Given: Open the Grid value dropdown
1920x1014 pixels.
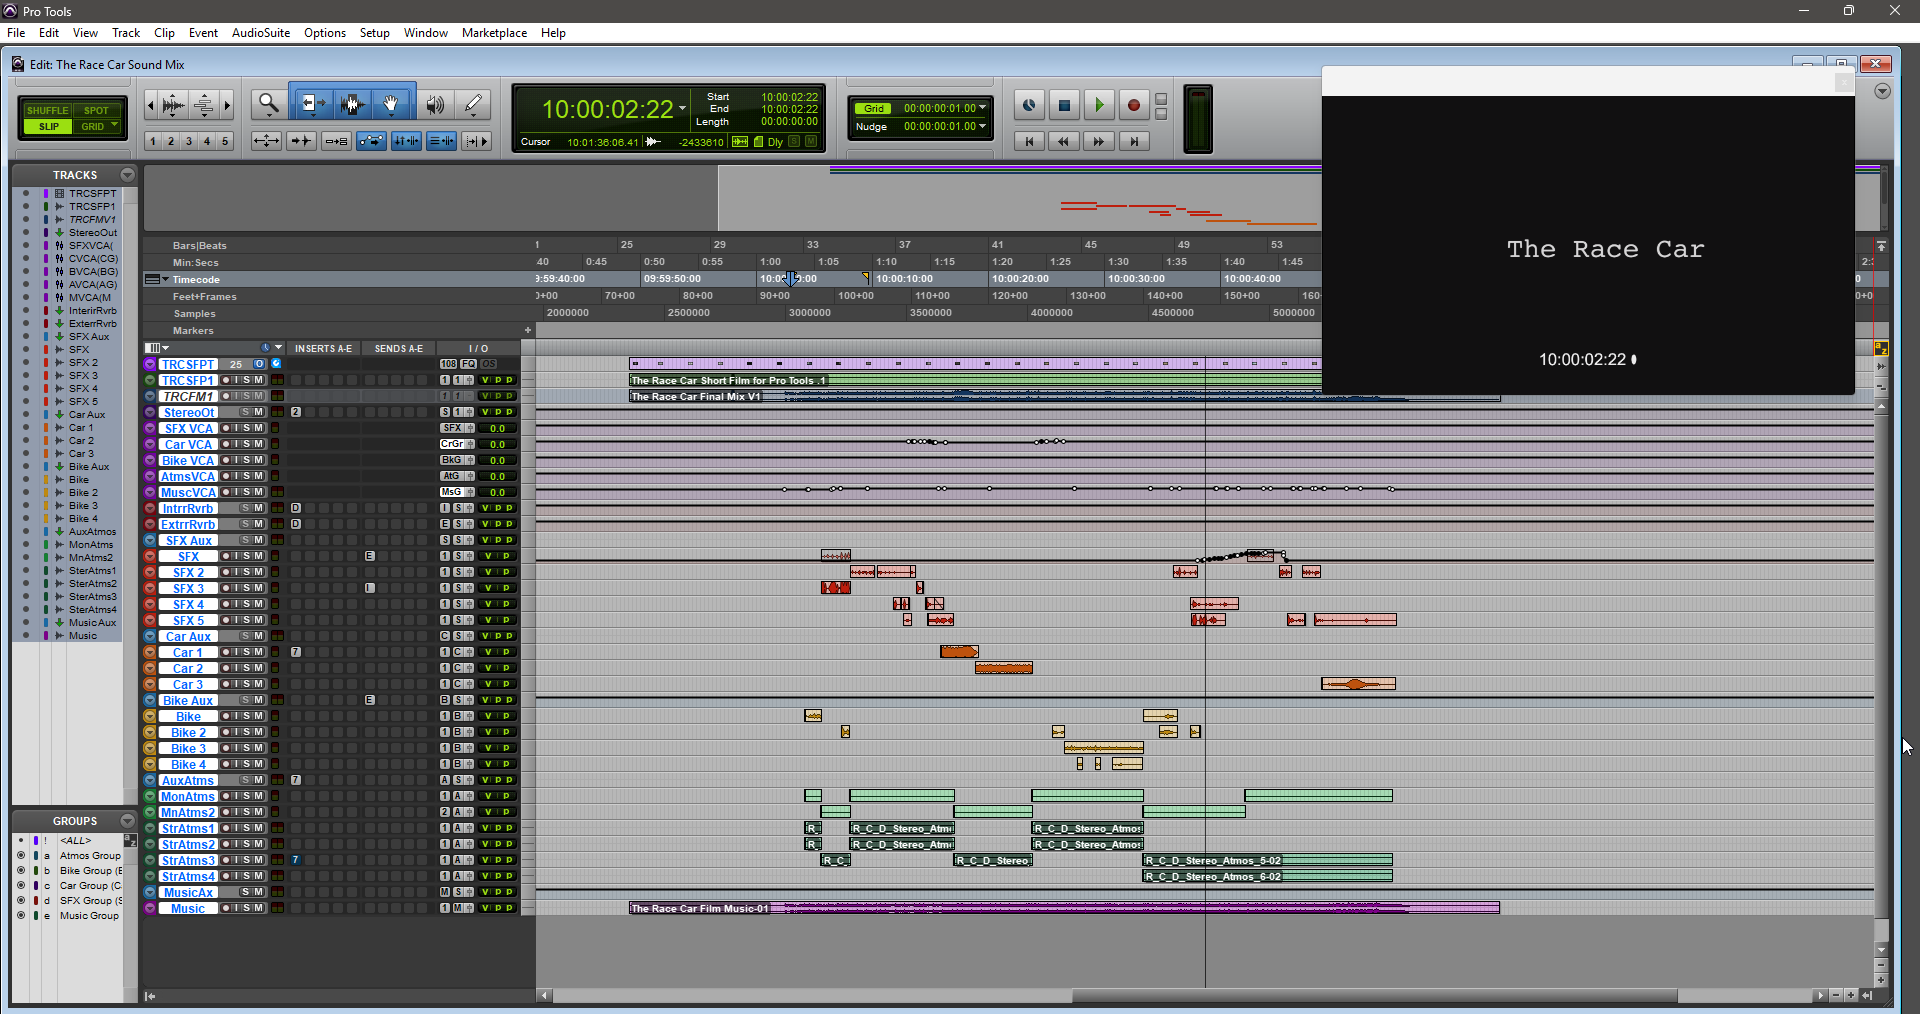Looking at the screenshot, I should click(x=982, y=108).
